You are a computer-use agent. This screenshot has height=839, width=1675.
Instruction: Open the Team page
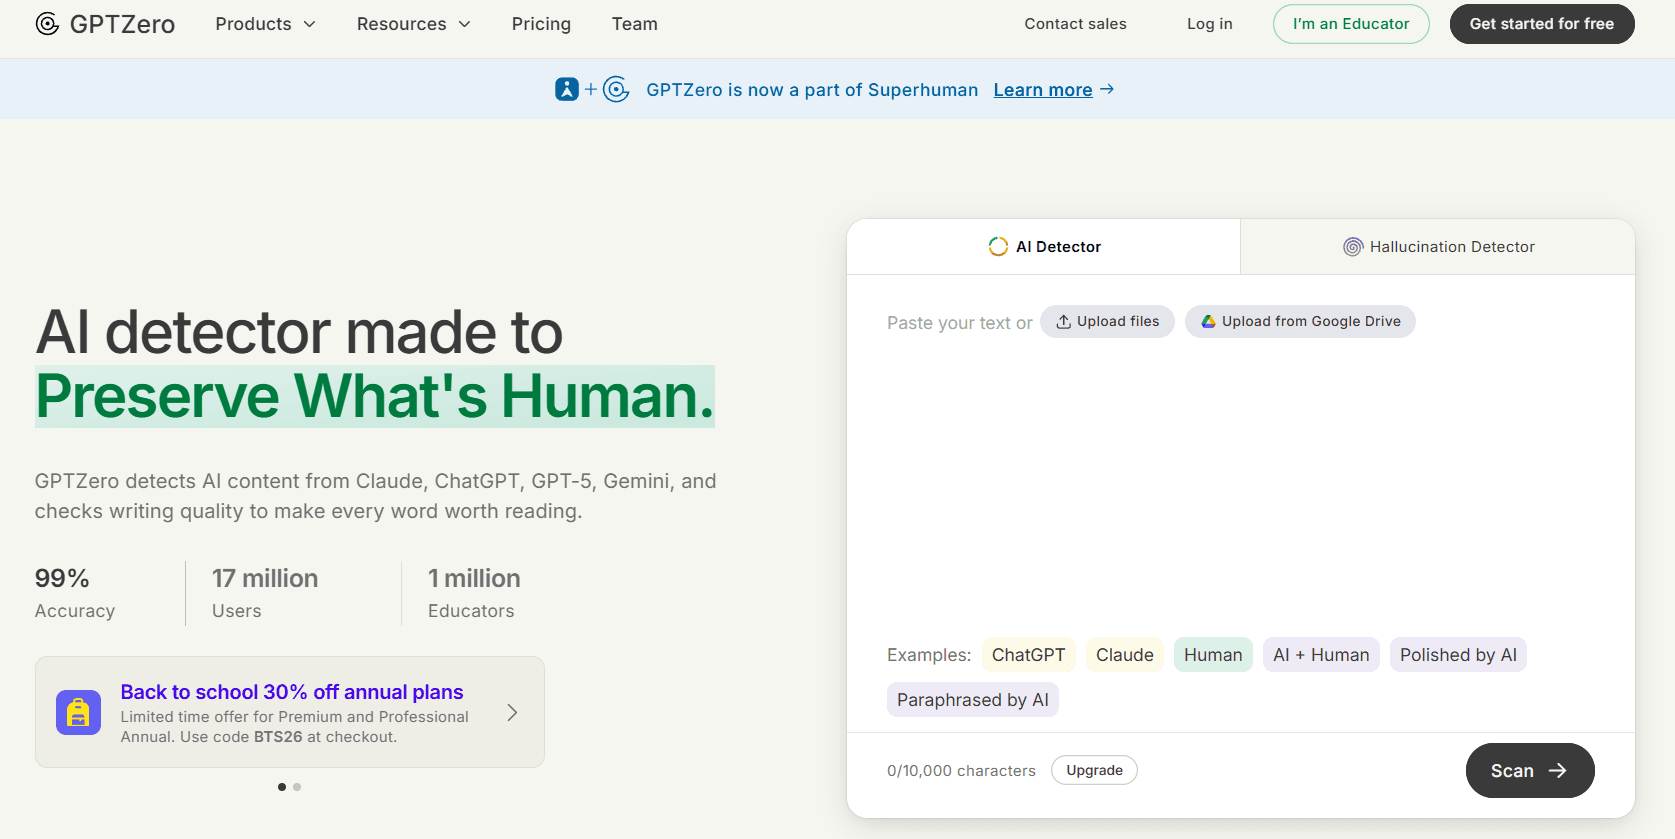635,24
